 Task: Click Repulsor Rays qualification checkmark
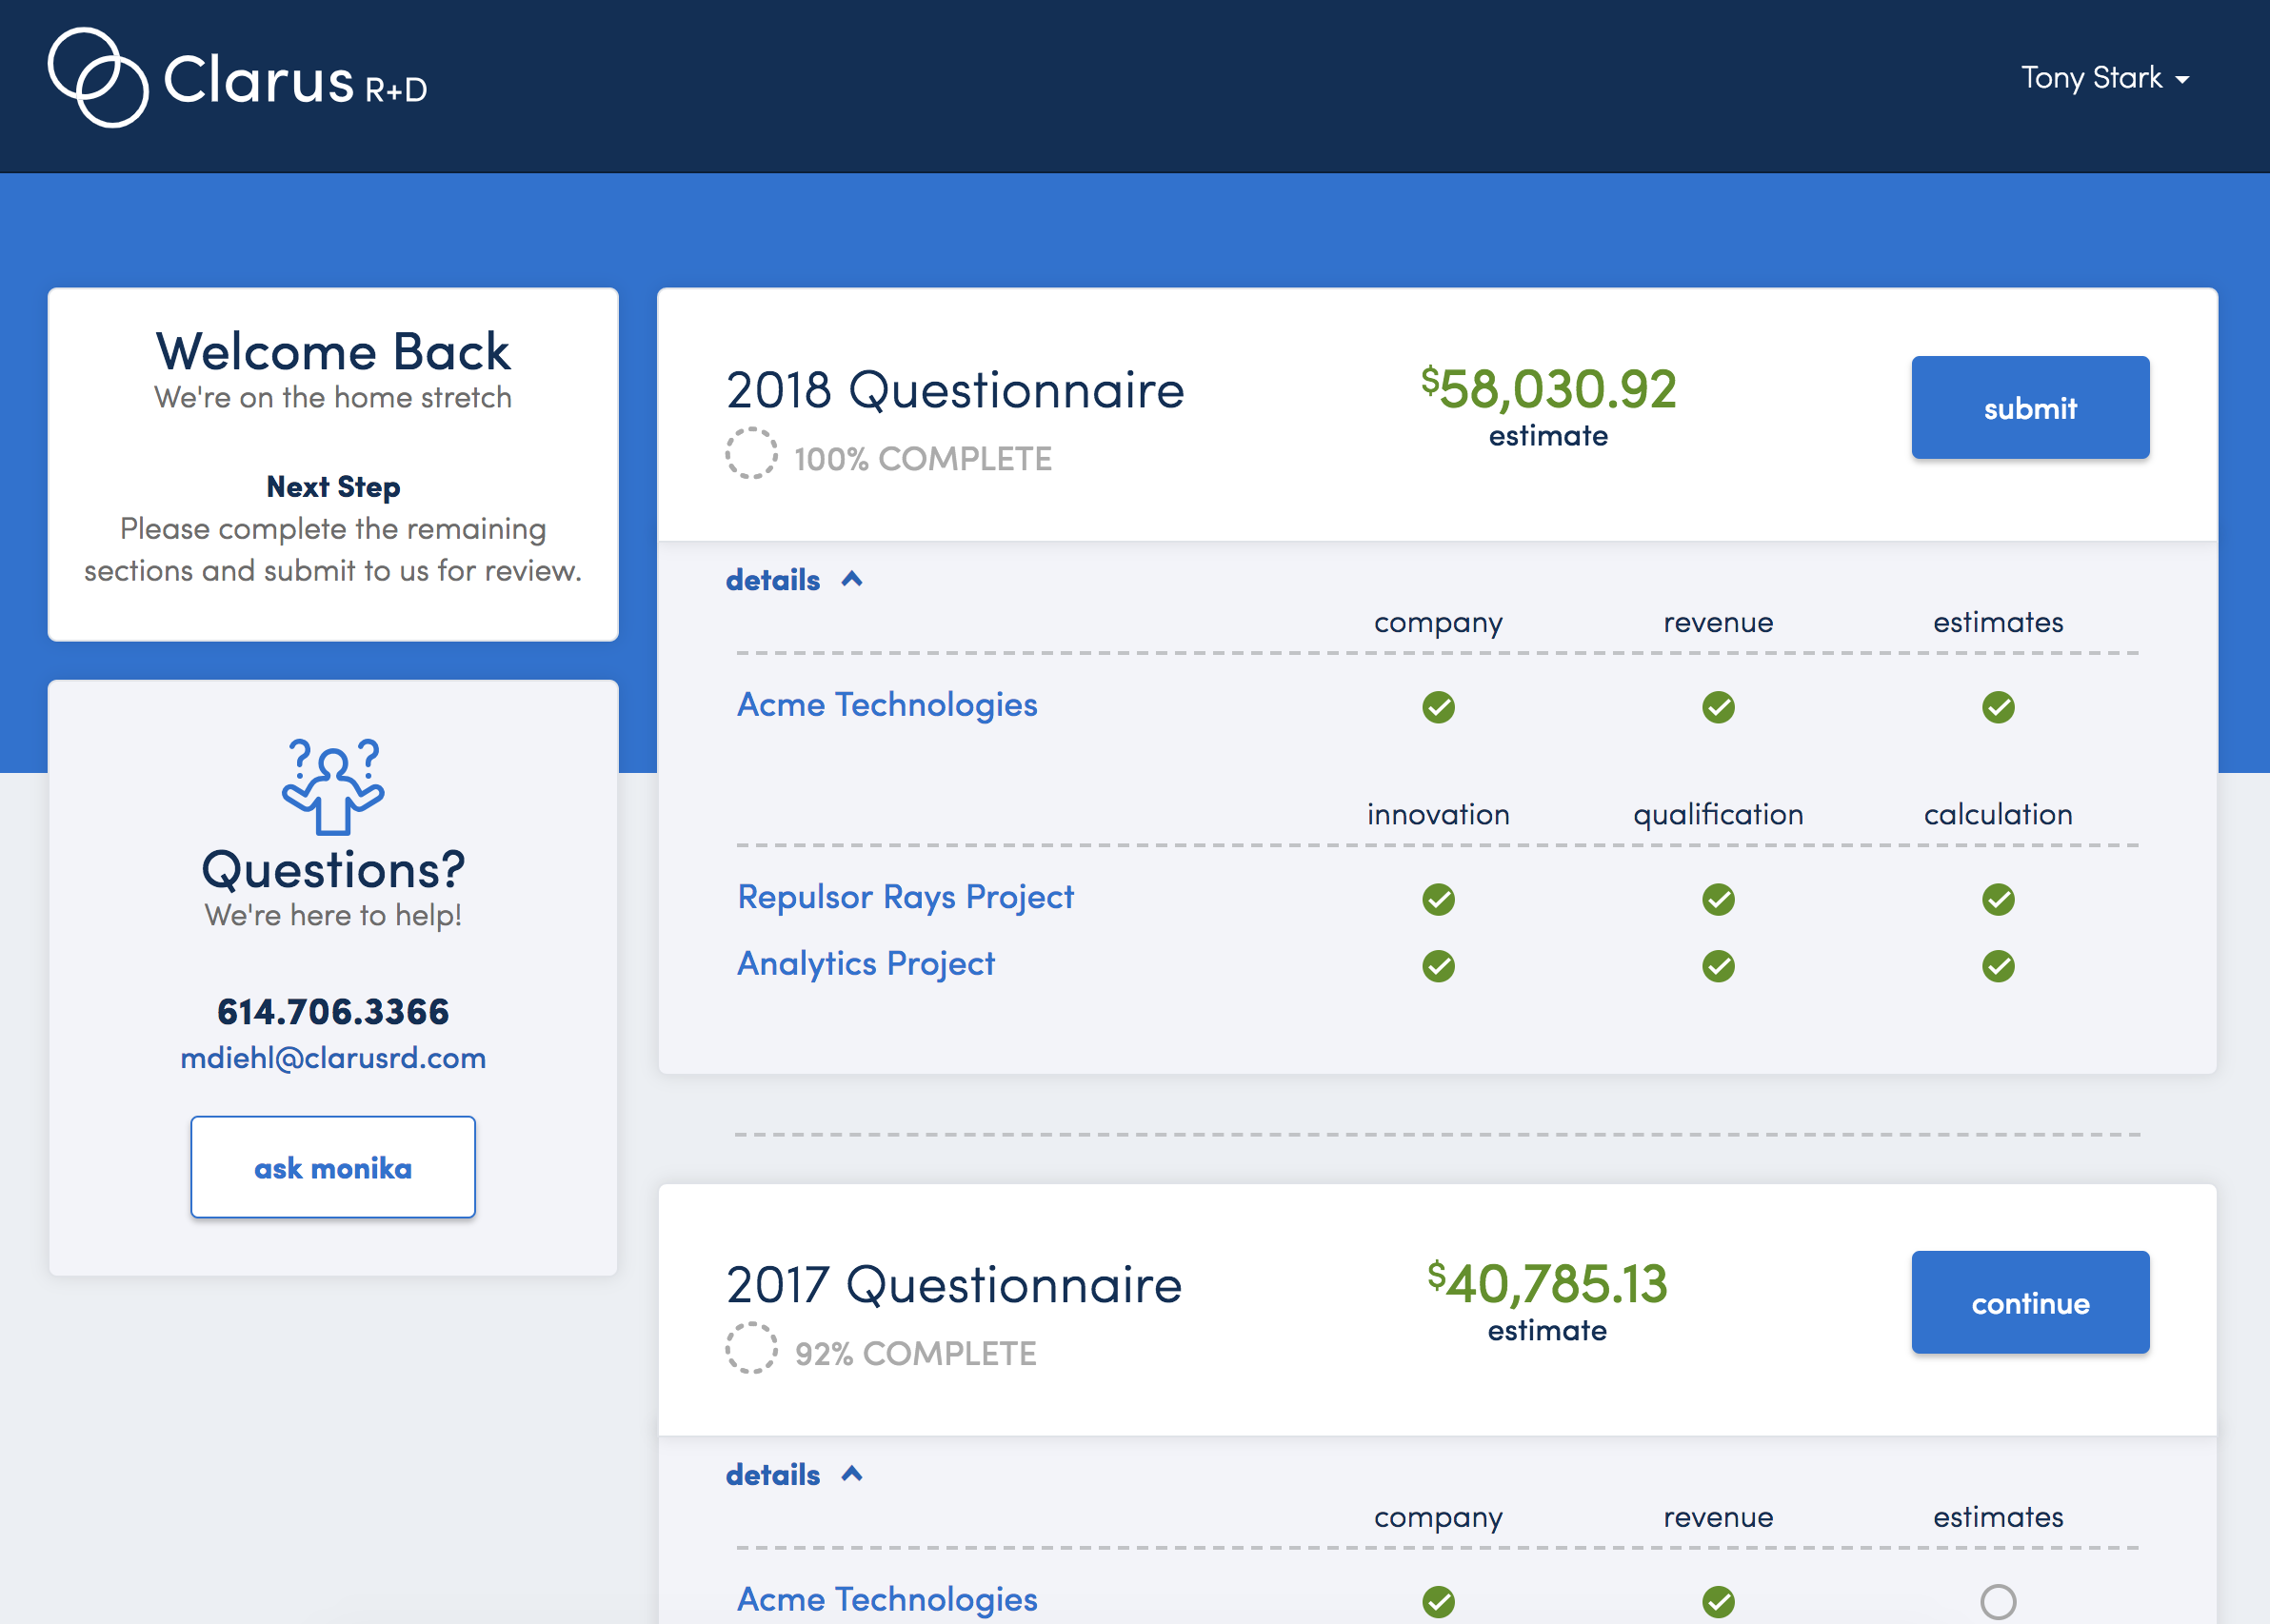[1718, 899]
